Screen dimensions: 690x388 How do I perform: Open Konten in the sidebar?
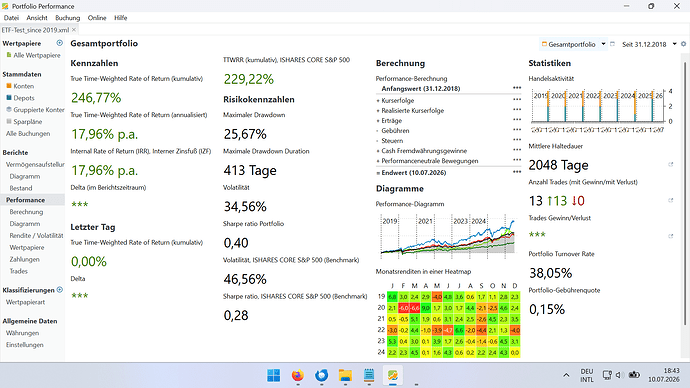23,86
